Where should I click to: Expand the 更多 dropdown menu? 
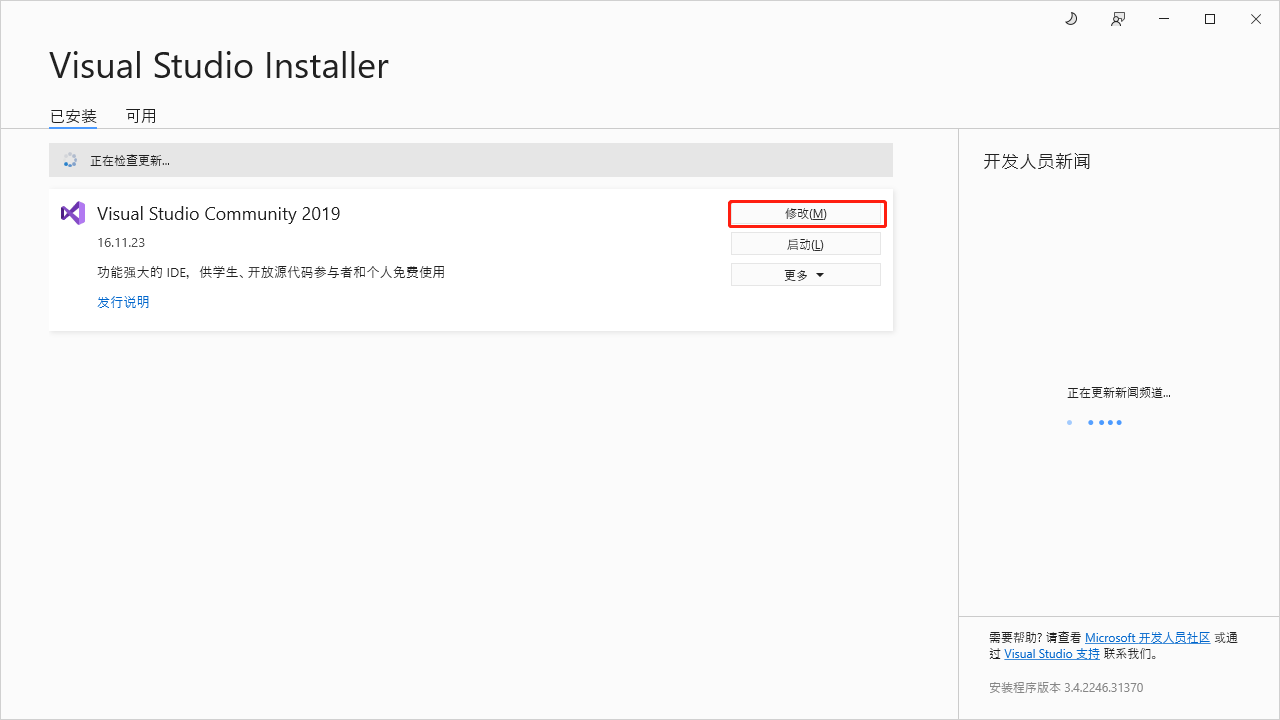click(x=805, y=275)
